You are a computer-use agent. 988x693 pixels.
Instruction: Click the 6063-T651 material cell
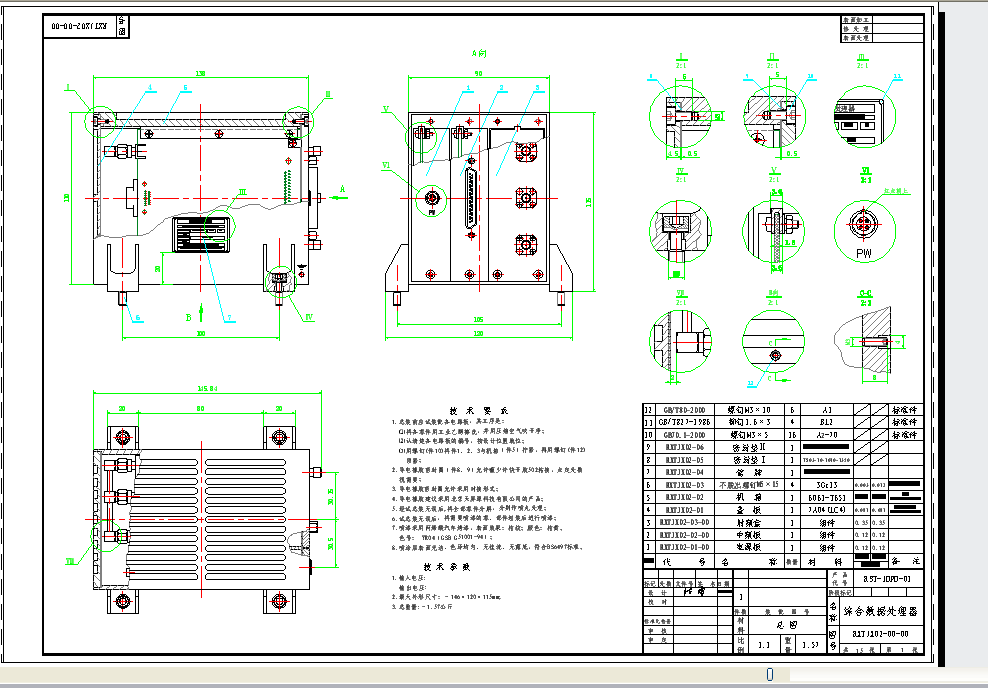pyautogui.click(x=826, y=497)
